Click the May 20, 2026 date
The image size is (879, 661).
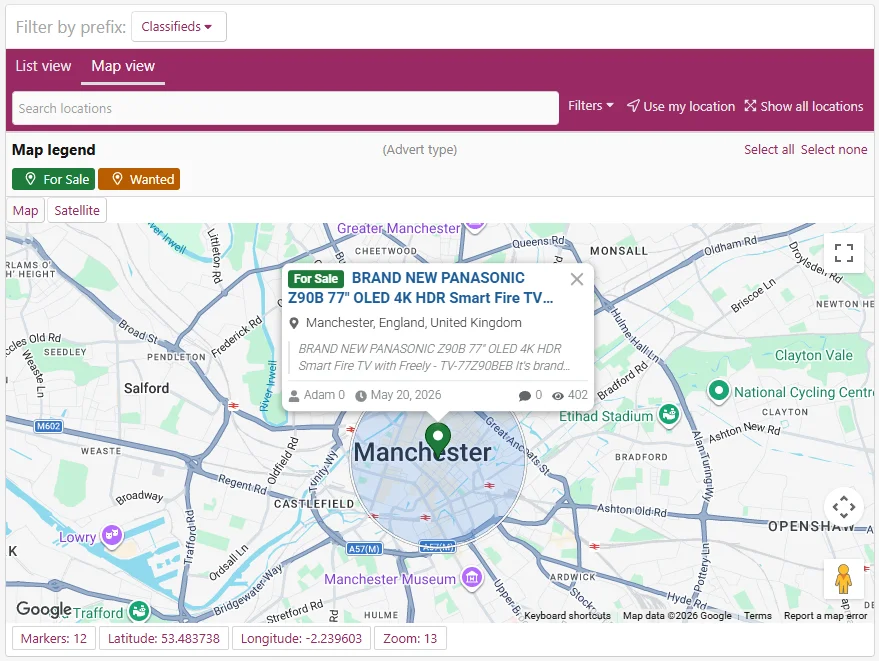(x=406, y=395)
